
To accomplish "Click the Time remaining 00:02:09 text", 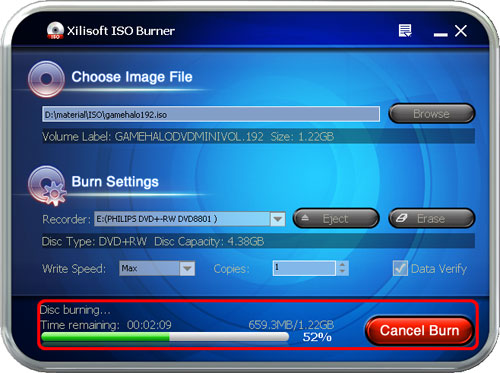I will [106, 325].
